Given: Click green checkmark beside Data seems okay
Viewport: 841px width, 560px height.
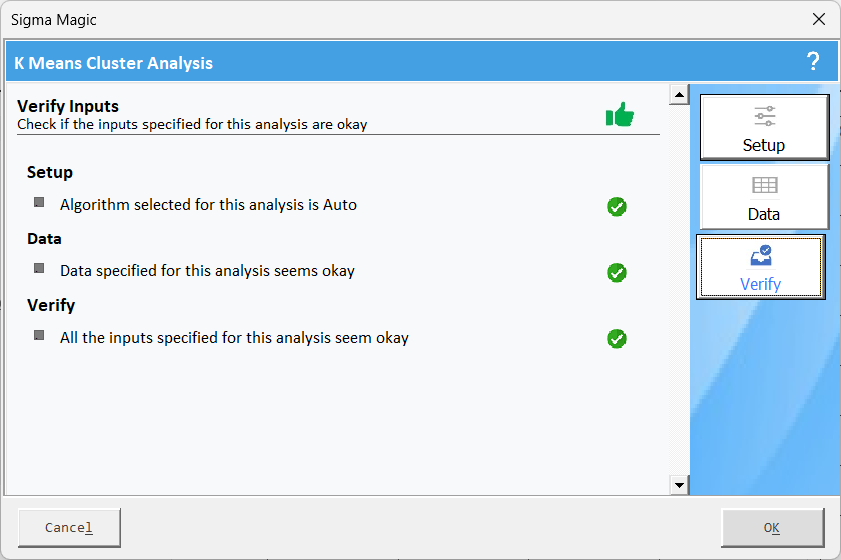Looking at the screenshot, I should 617,273.
